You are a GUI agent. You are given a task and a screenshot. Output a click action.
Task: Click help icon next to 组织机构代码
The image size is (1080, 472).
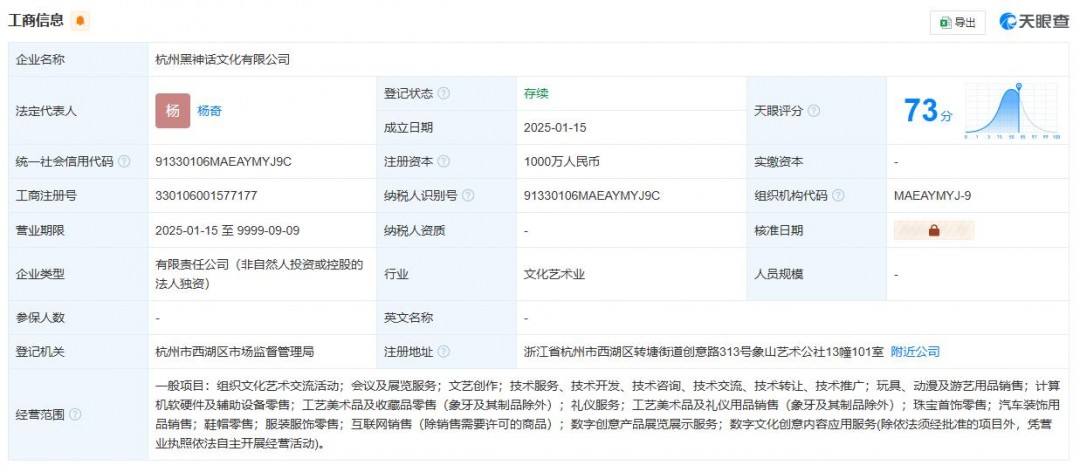coord(838,196)
